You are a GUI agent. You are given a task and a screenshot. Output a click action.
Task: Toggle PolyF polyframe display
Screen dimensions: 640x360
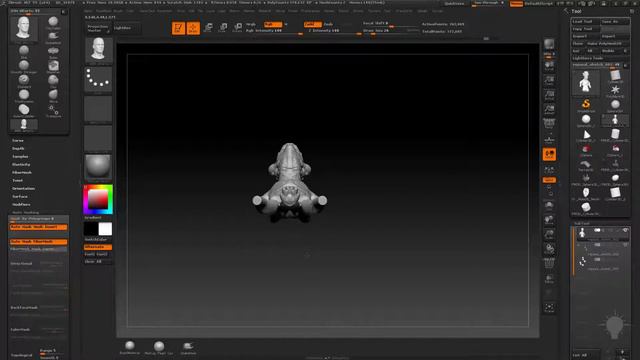tap(549, 263)
